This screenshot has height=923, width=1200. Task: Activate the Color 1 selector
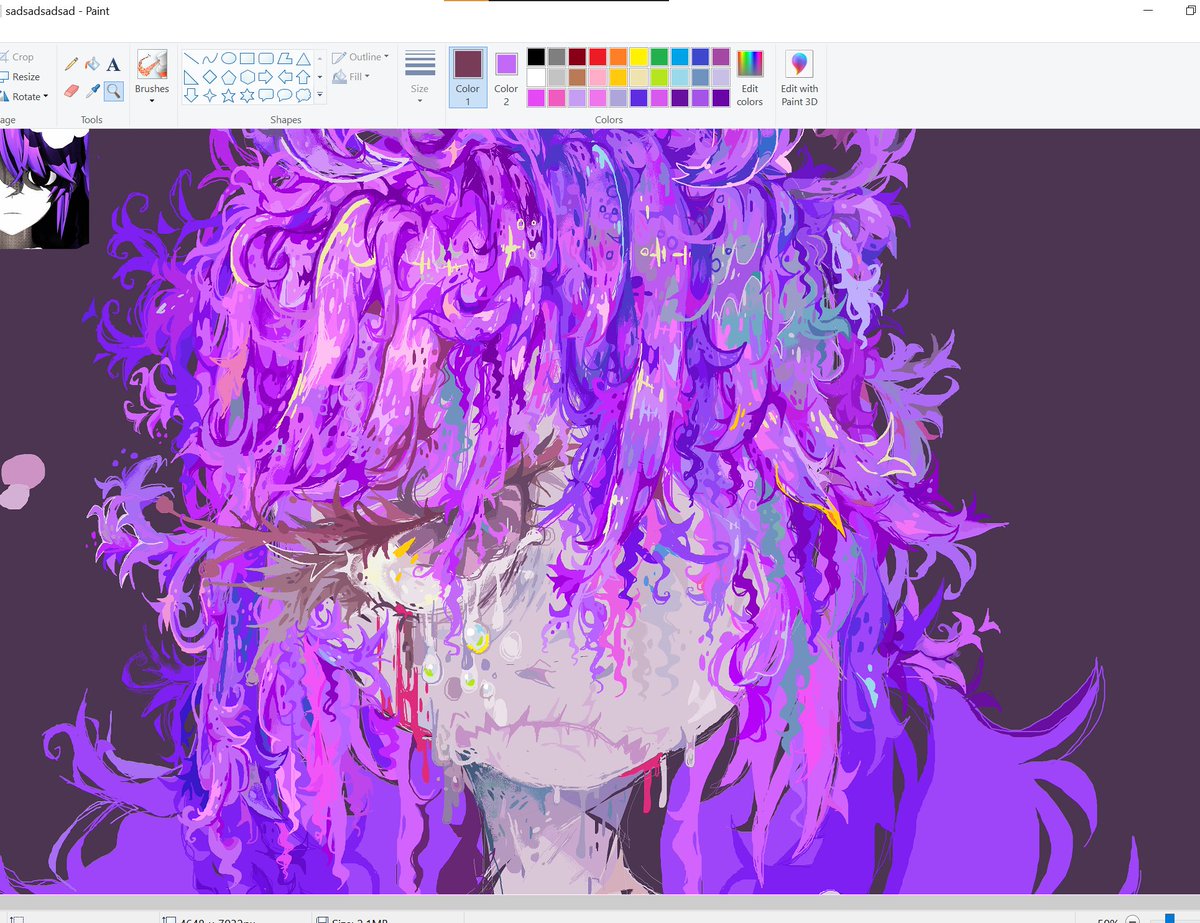pos(468,78)
